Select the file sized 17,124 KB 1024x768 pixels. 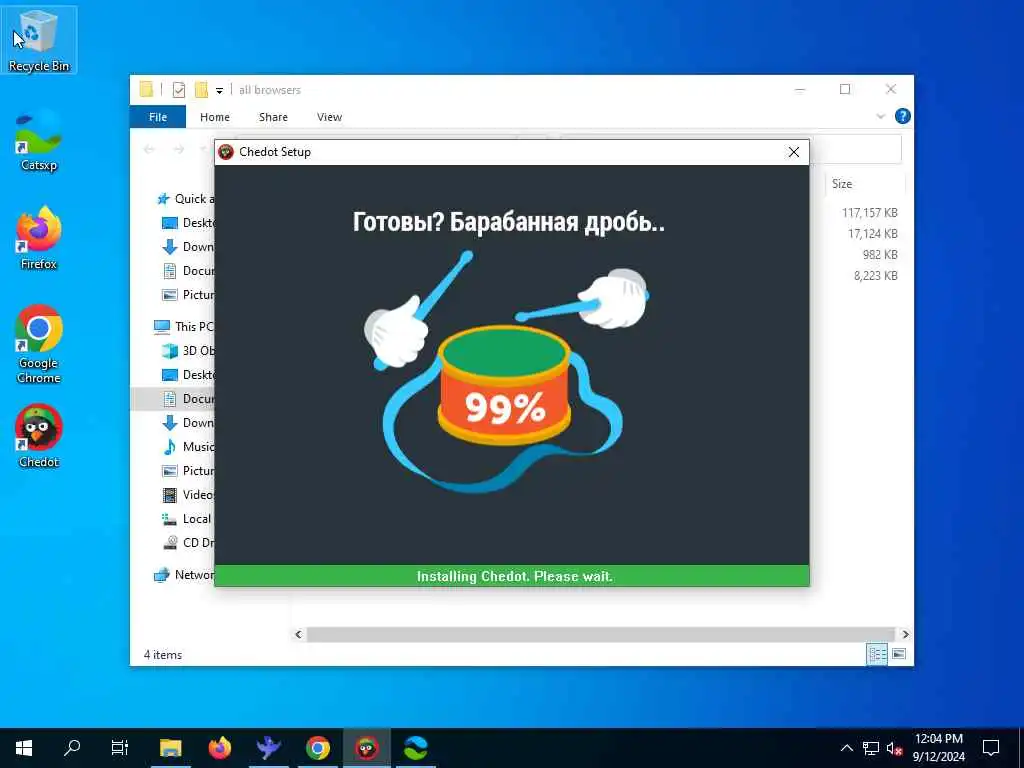(x=872, y=234)
